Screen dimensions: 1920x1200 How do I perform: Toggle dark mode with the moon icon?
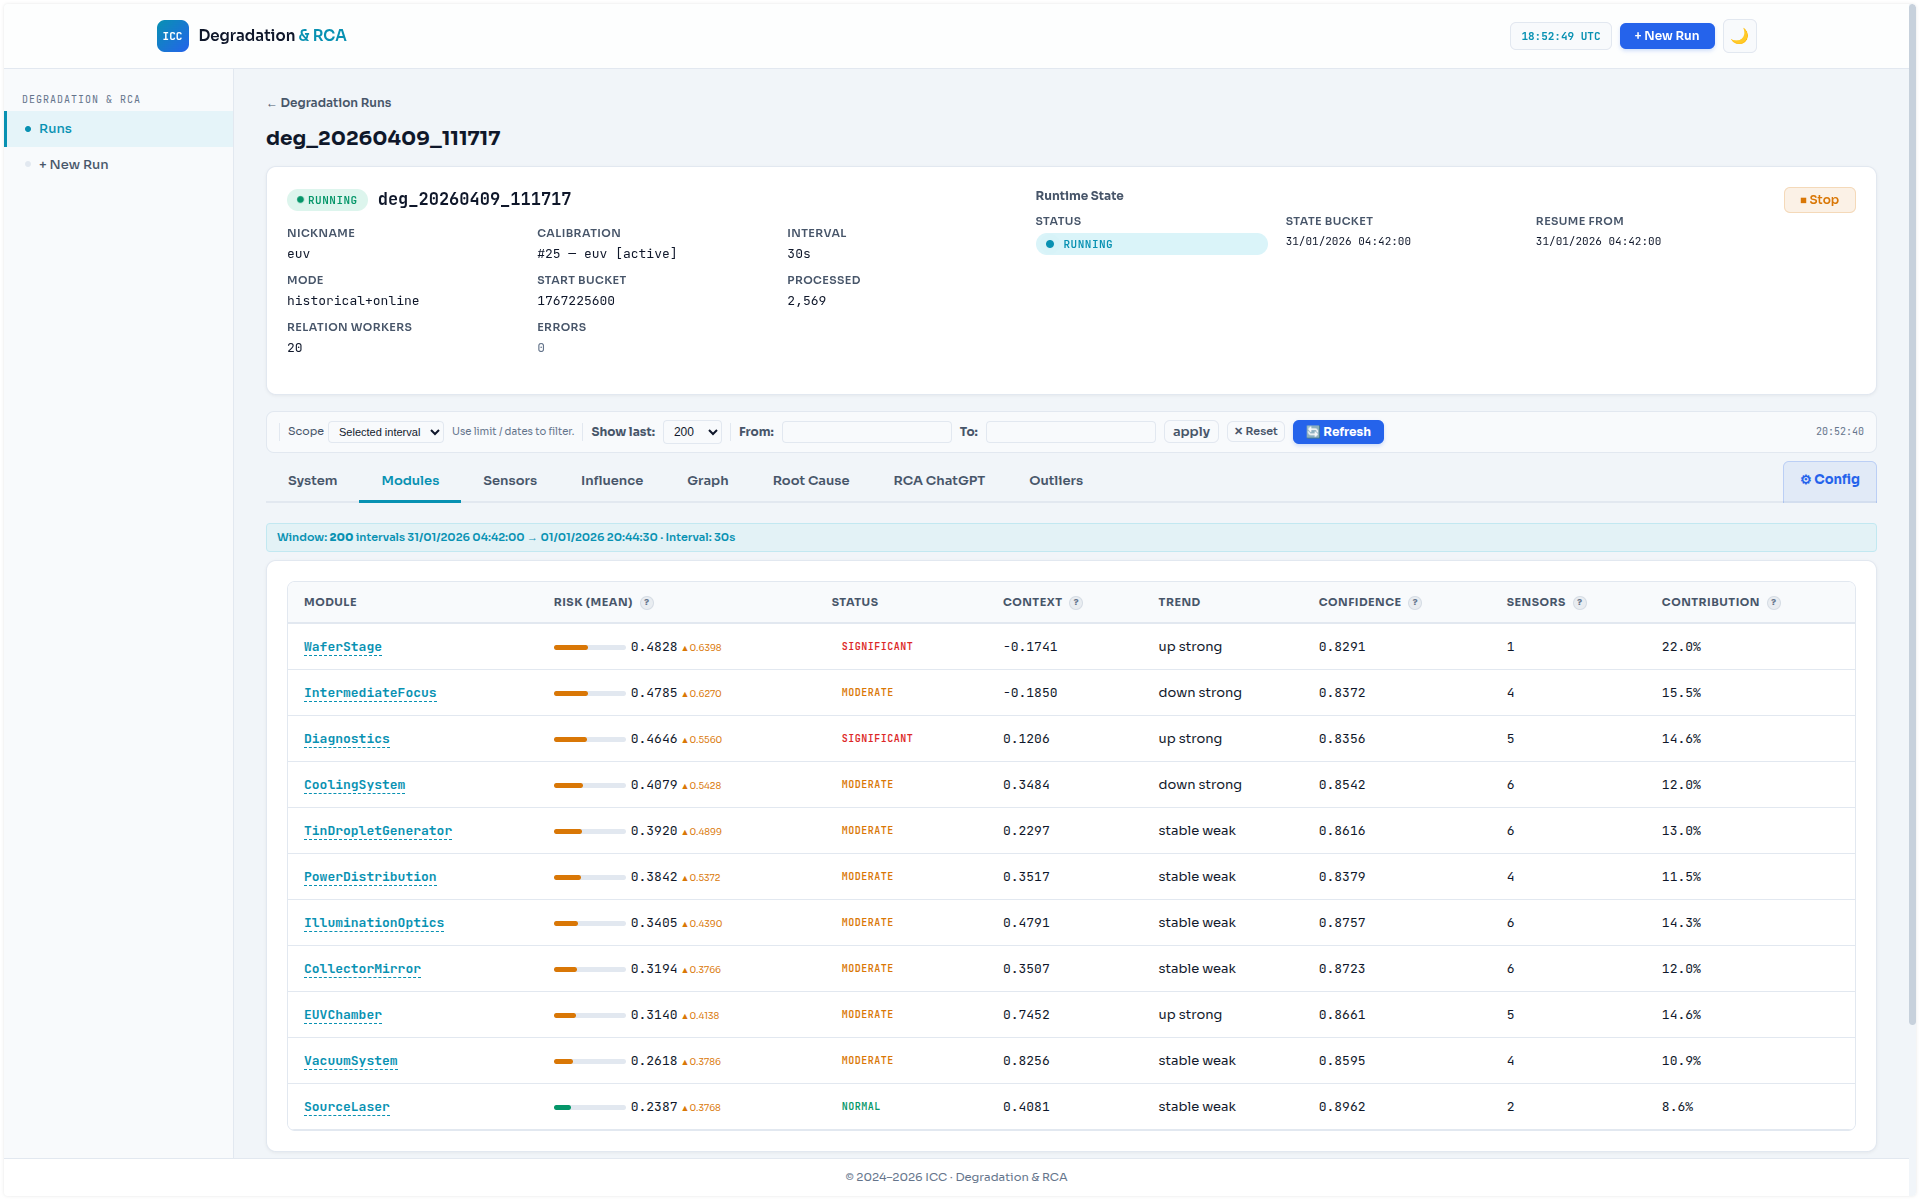(1739, 36)
